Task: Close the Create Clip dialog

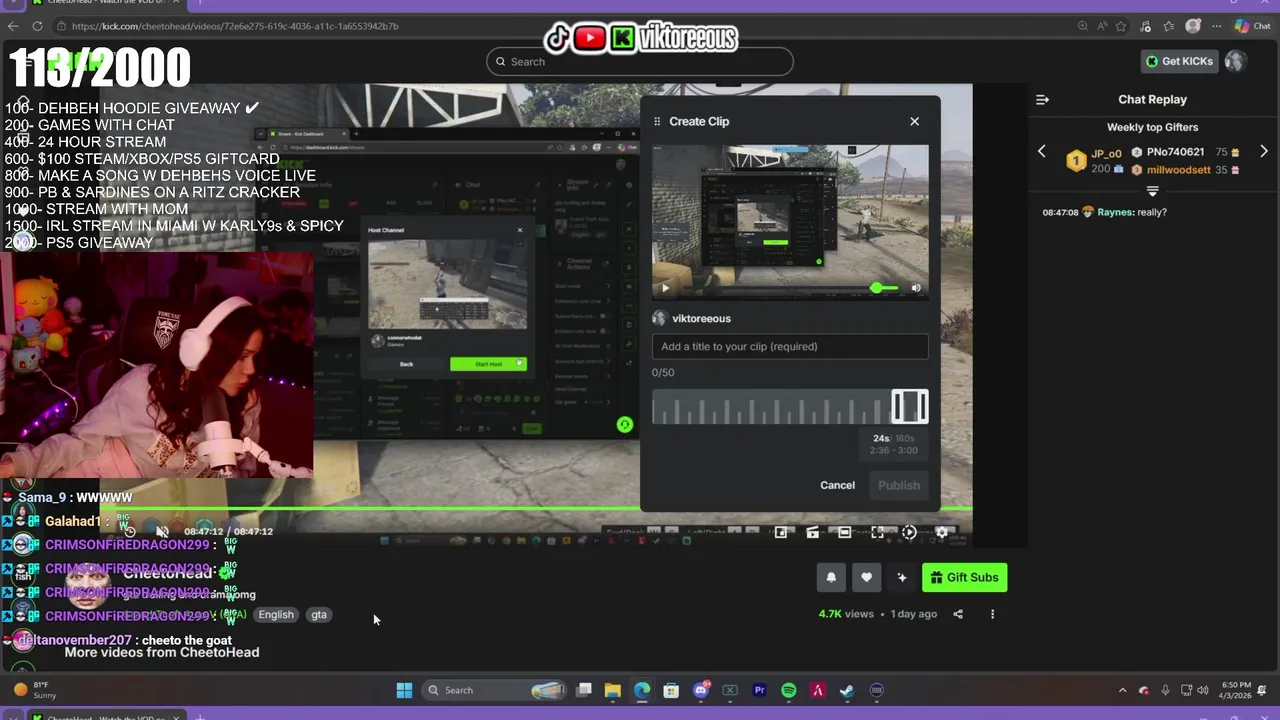Action: coord(914,121)
